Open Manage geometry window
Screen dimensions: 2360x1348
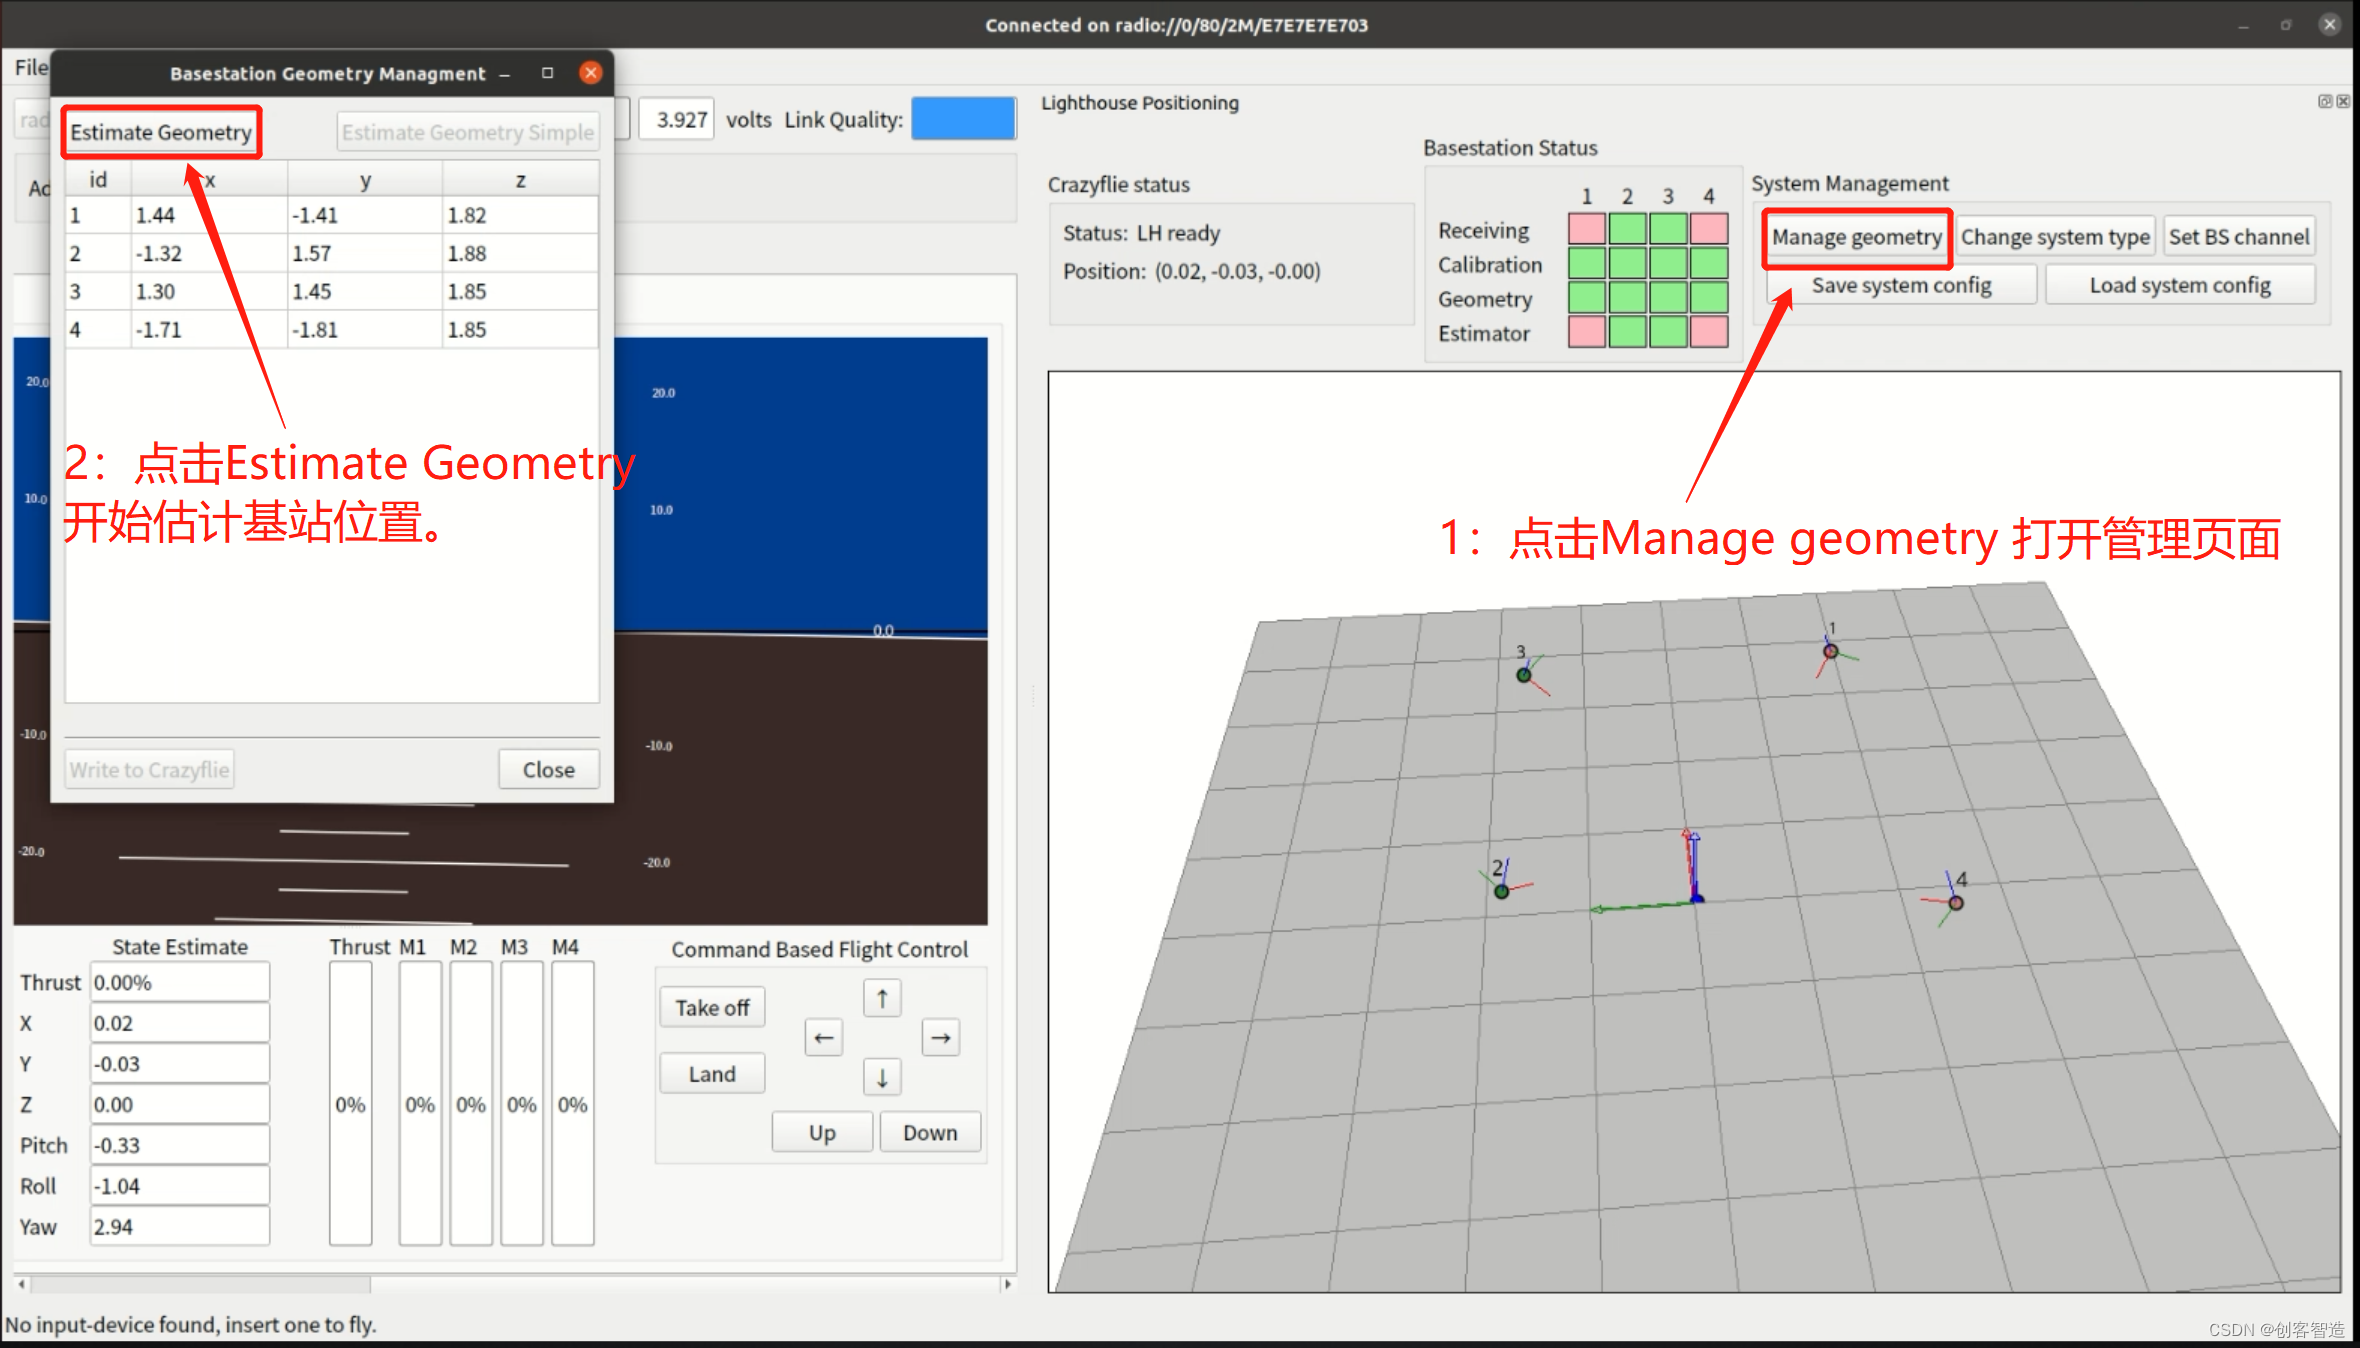click(x=1856, y=237)
